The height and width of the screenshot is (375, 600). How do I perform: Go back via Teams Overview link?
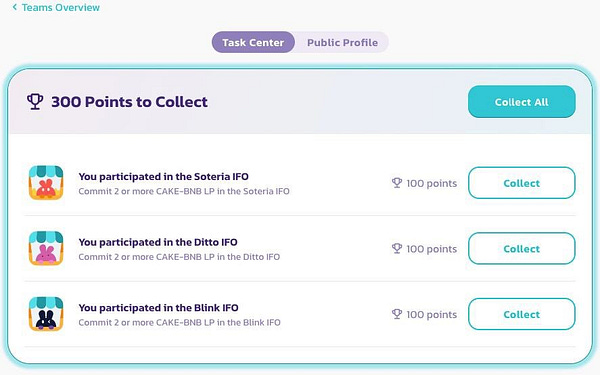(60, 7)
